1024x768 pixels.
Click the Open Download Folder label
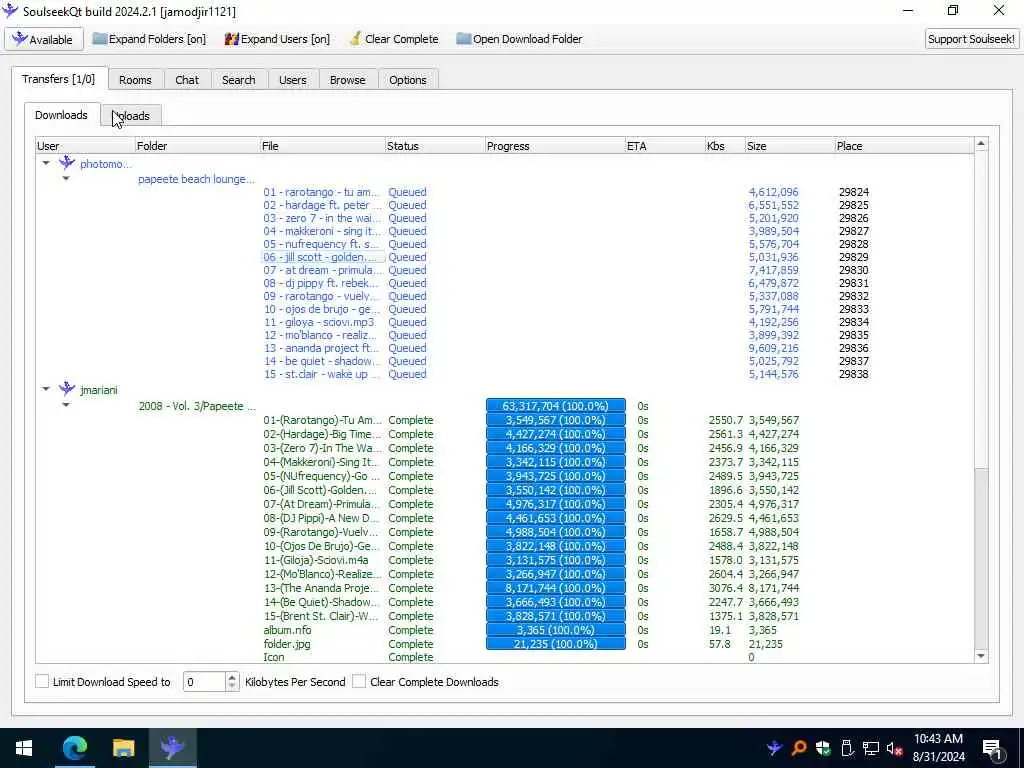pos(528,39)
